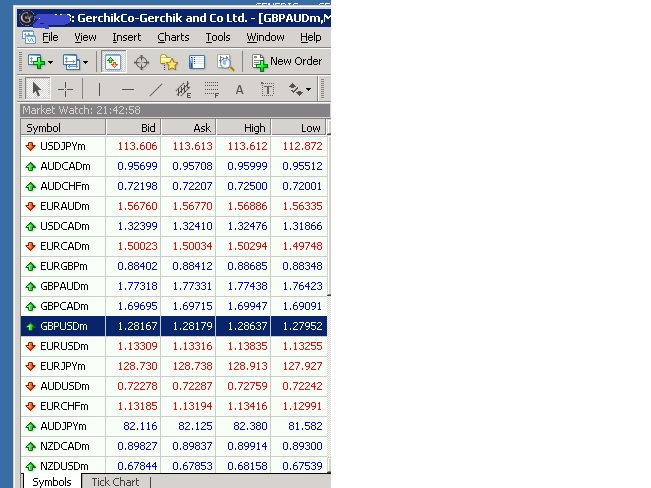Select the Cursor arrow tool
This screenshot has height=488, width=651.
coord(37,89)
